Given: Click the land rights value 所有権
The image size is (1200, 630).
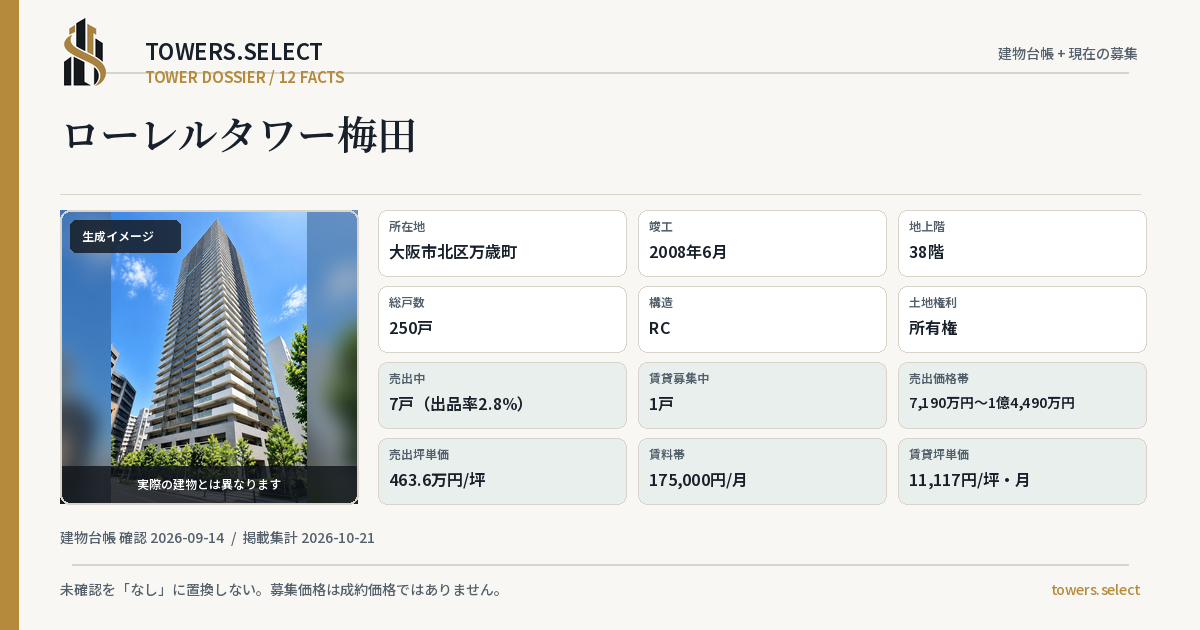Looking at the screenshot, I should pos(933,328).
